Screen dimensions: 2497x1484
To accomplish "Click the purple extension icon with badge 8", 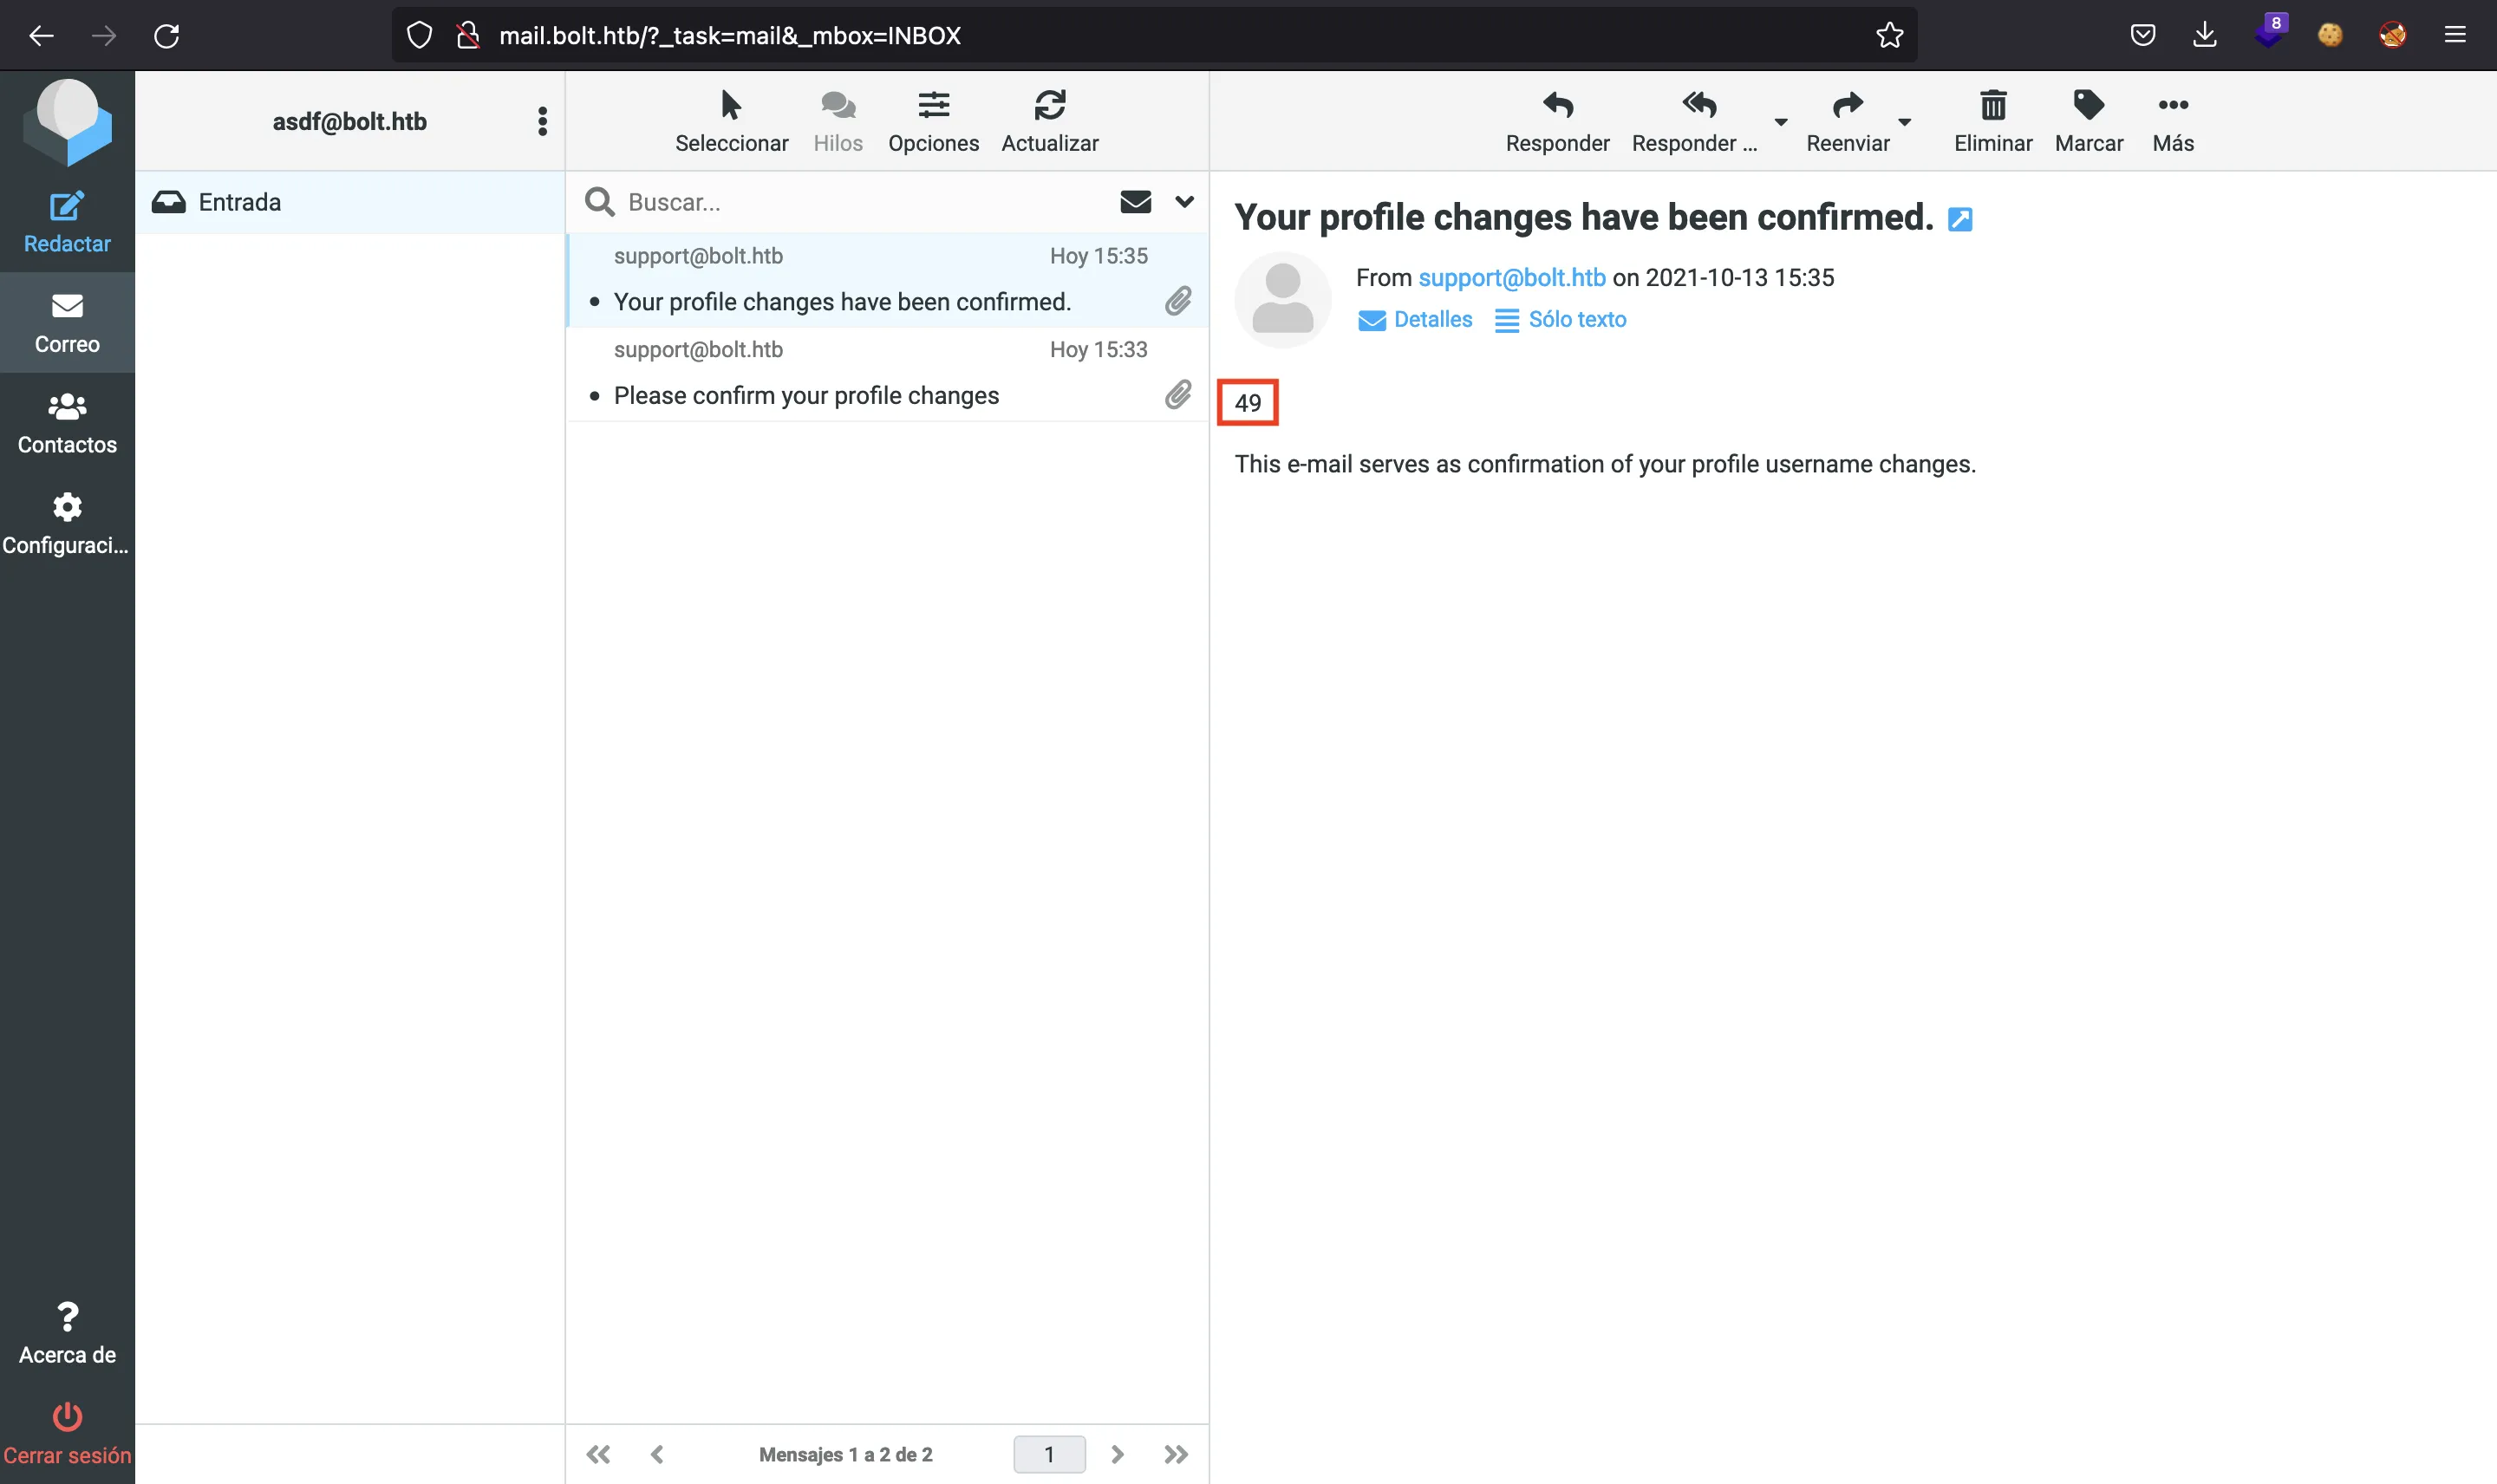I will click(2270, 31).
